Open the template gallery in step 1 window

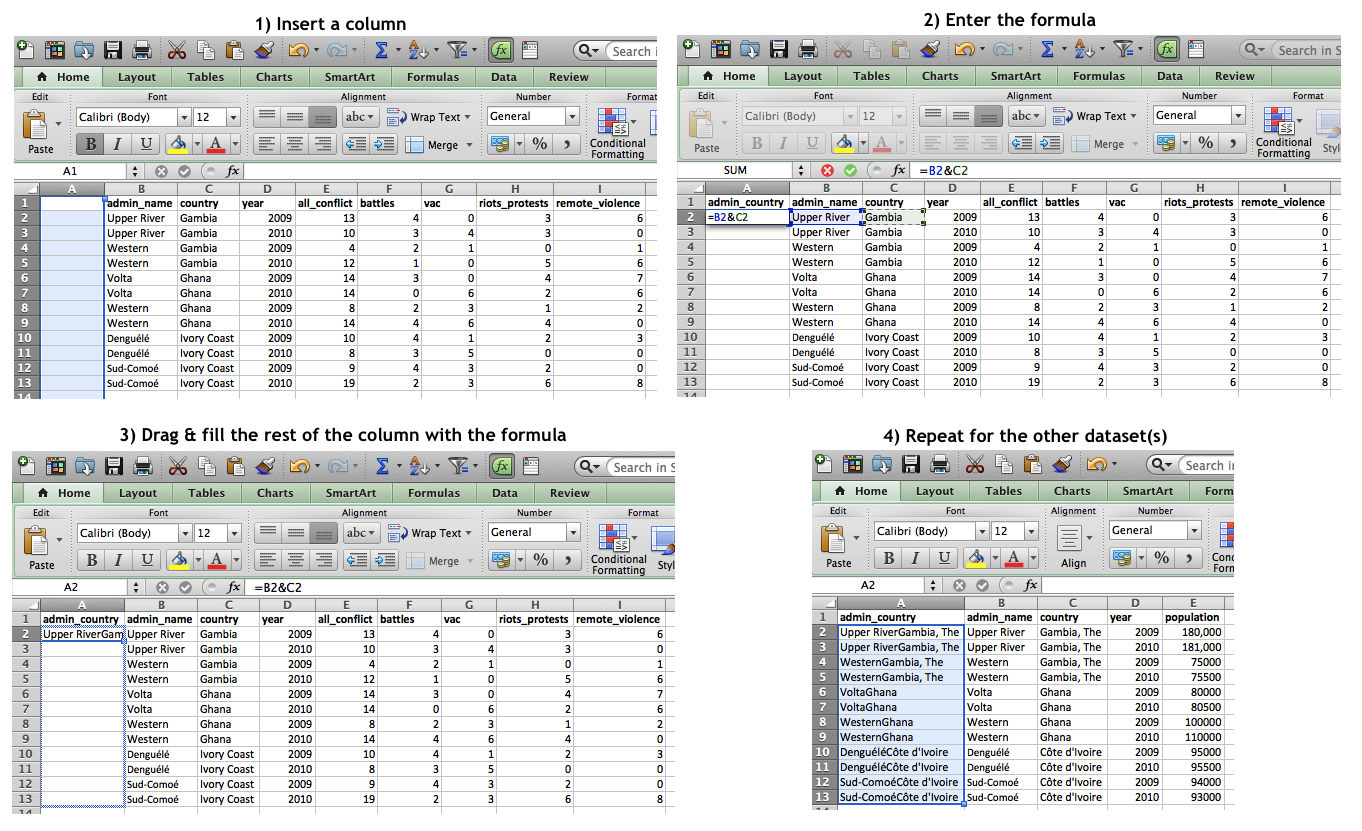(54, 49)
